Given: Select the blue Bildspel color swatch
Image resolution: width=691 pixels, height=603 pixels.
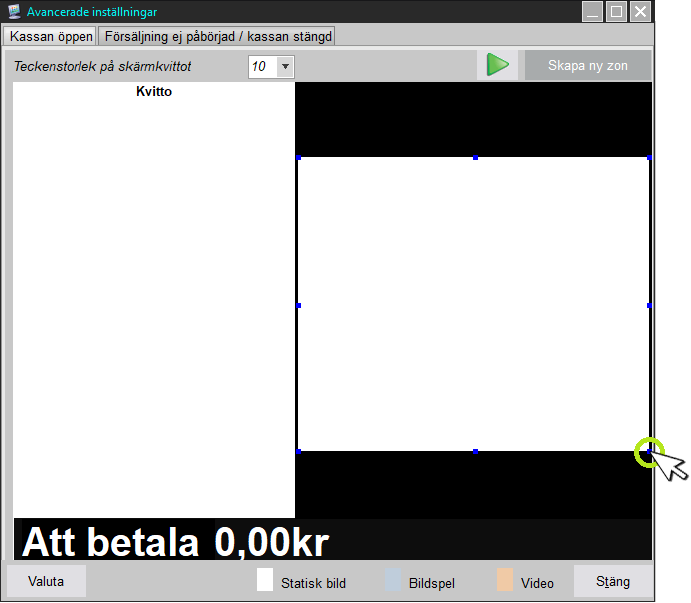Looking at the screenshot, I should pos(393,581).
